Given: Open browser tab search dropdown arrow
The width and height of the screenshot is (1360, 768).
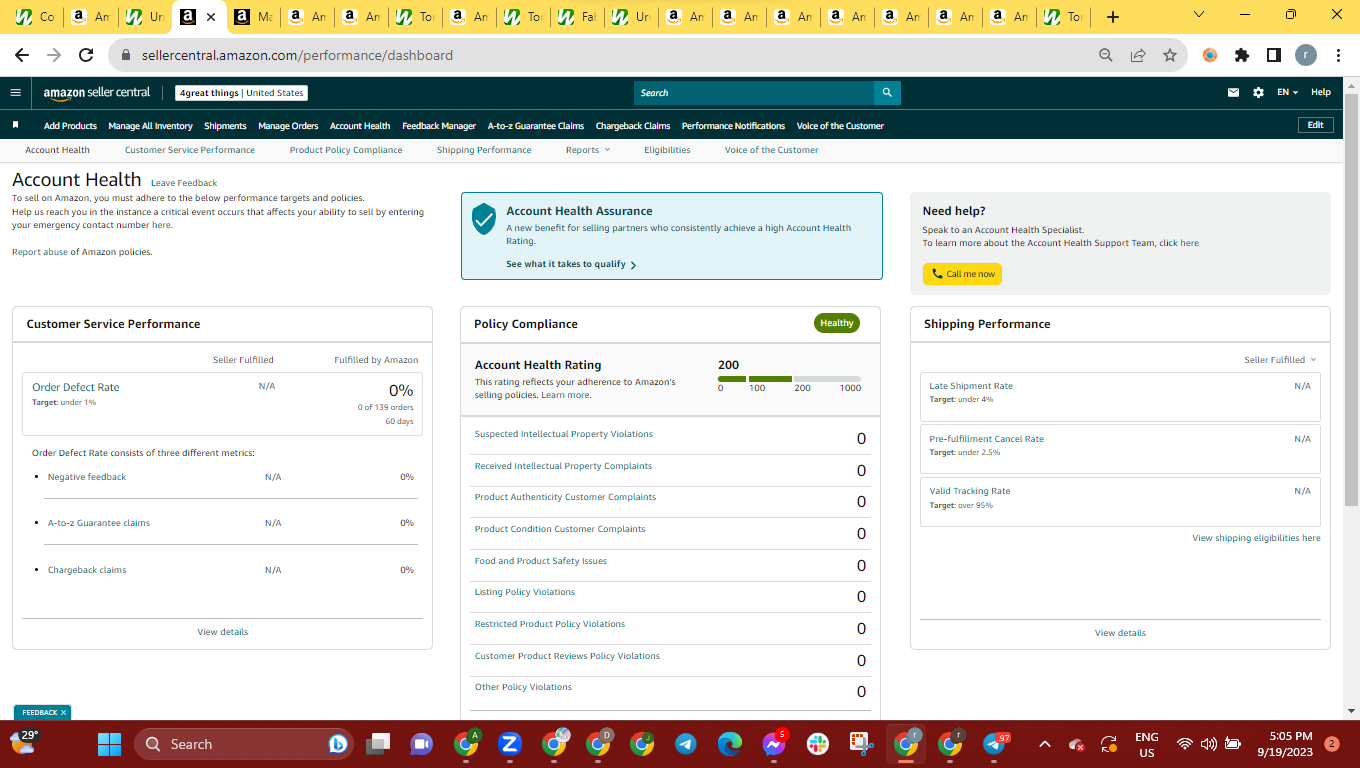Looking at the screenshot, I should [x=1199, y=15].
